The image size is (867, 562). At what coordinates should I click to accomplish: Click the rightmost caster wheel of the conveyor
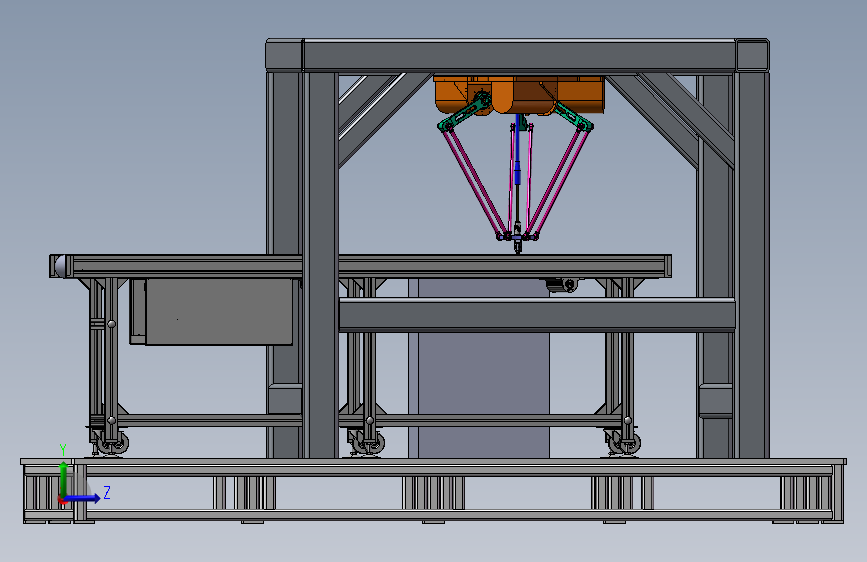630,444
